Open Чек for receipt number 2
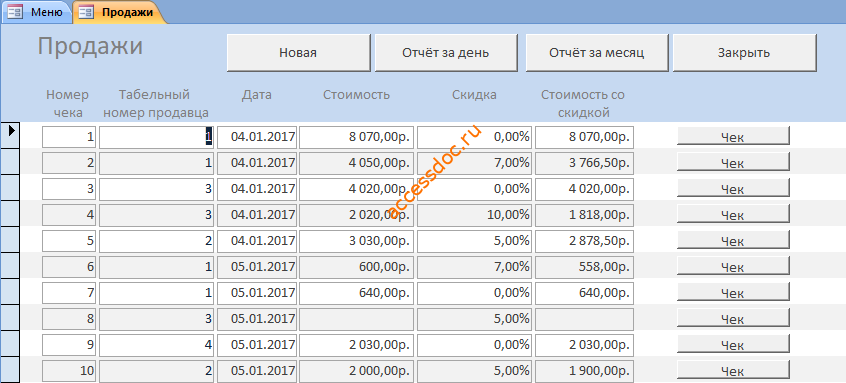 coord(733,162)
